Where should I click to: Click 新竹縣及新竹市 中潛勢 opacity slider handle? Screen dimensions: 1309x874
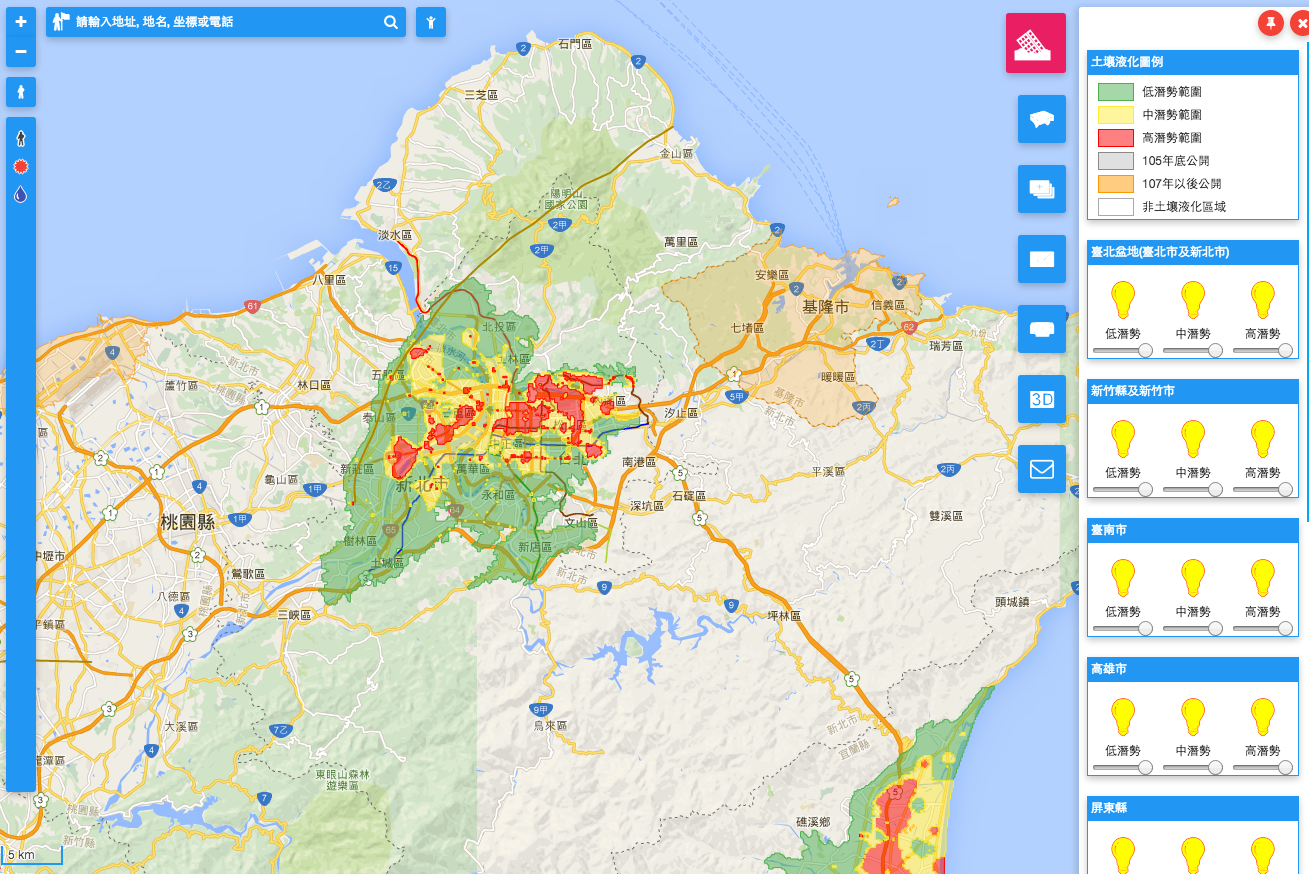pos(1215,489)
